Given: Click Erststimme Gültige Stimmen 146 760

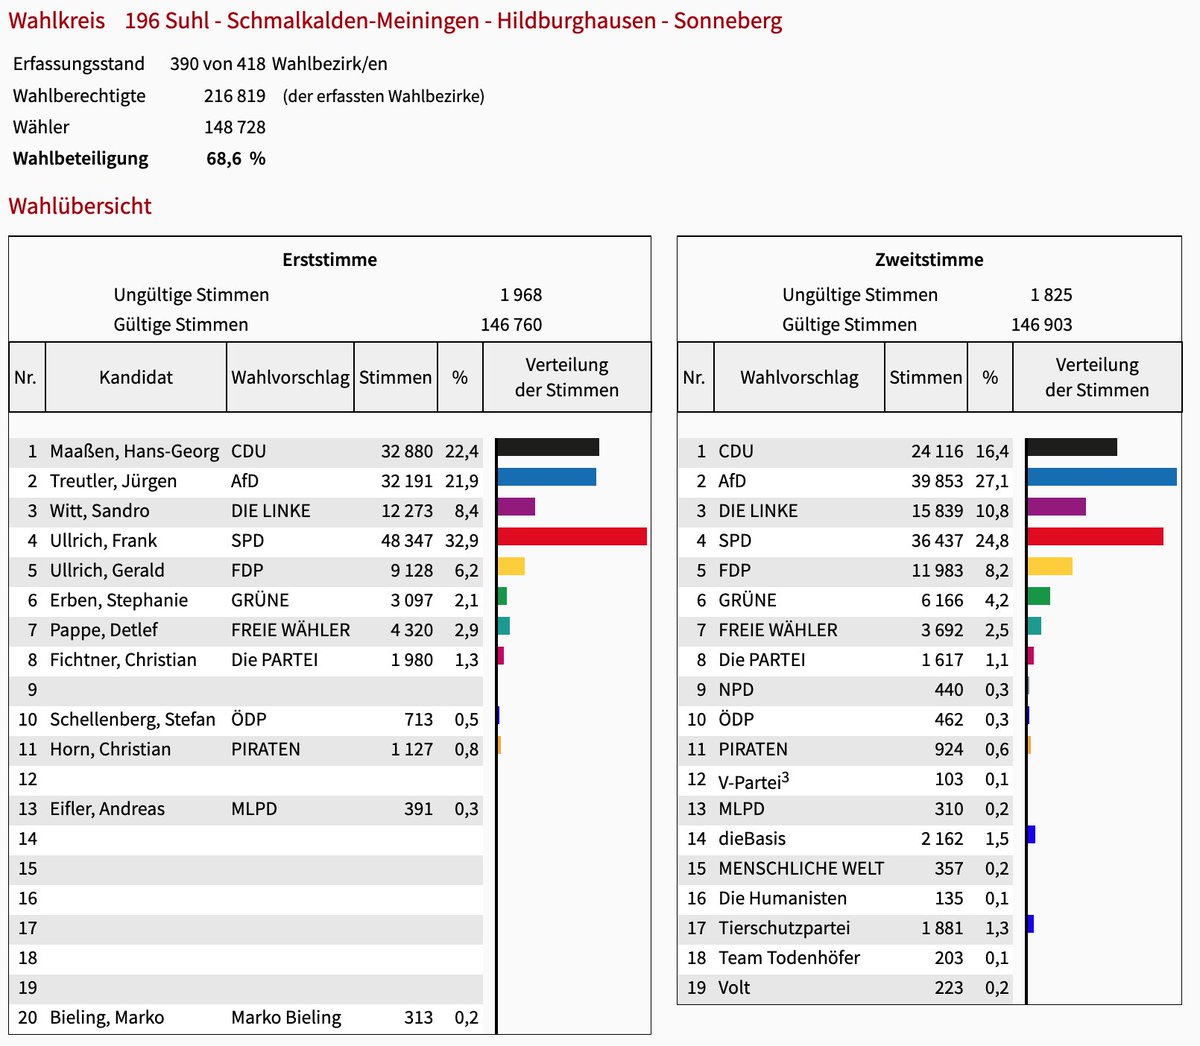Looking at the screenshot, I should point(511,324).
